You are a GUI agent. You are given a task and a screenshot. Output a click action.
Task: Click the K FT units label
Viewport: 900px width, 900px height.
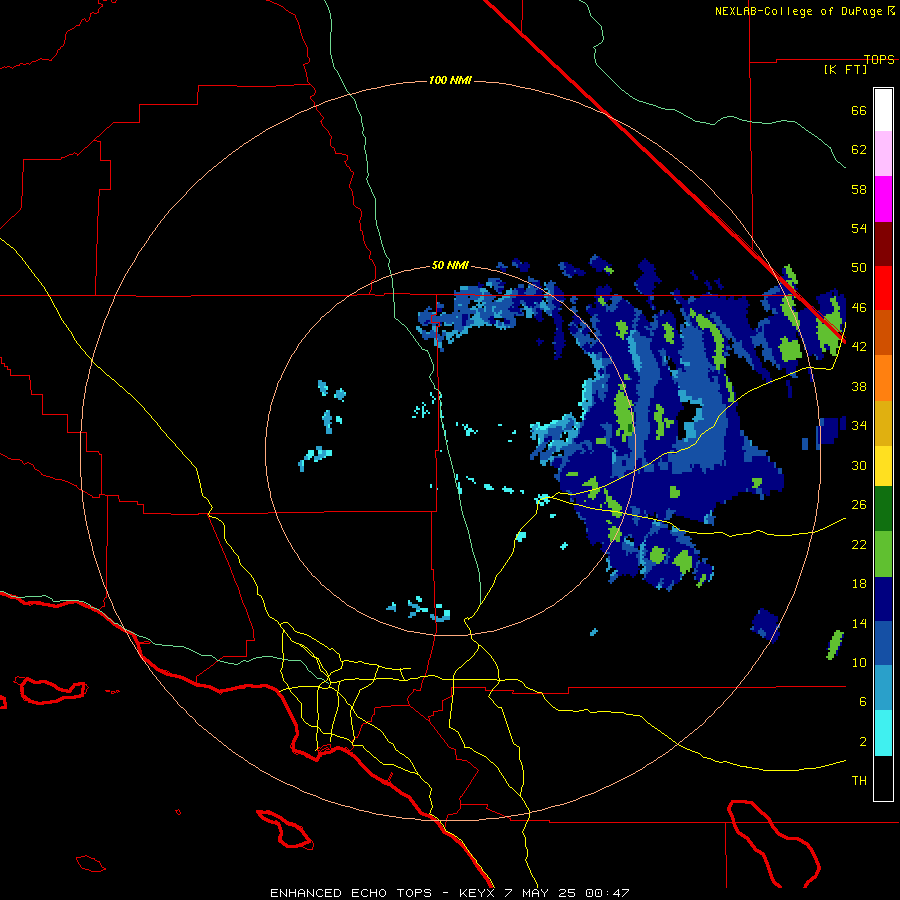point(845,69)
